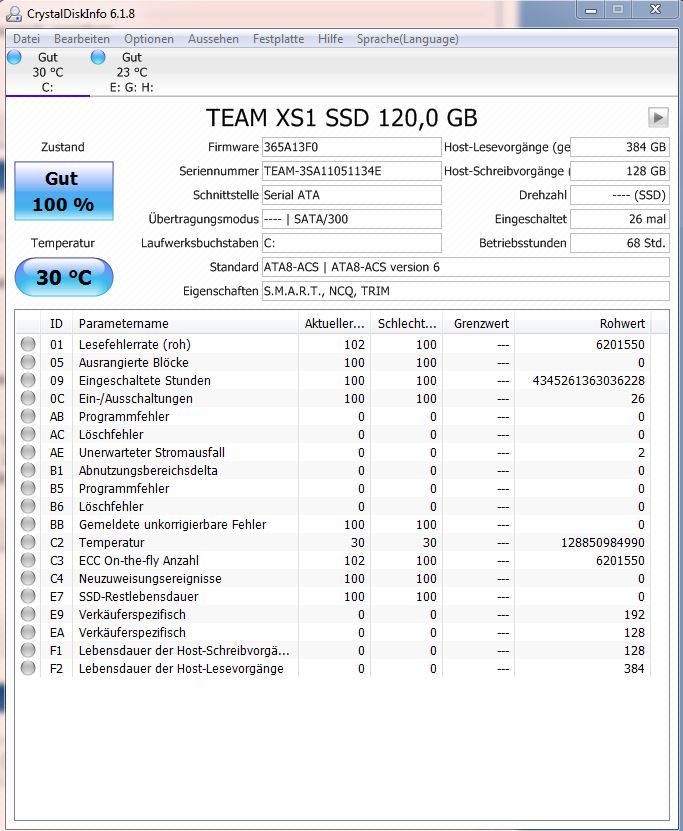Click the status icon of Lesefehlerrate (roh) row
This screenshot has height=831, width=683.
coord(28,344)
